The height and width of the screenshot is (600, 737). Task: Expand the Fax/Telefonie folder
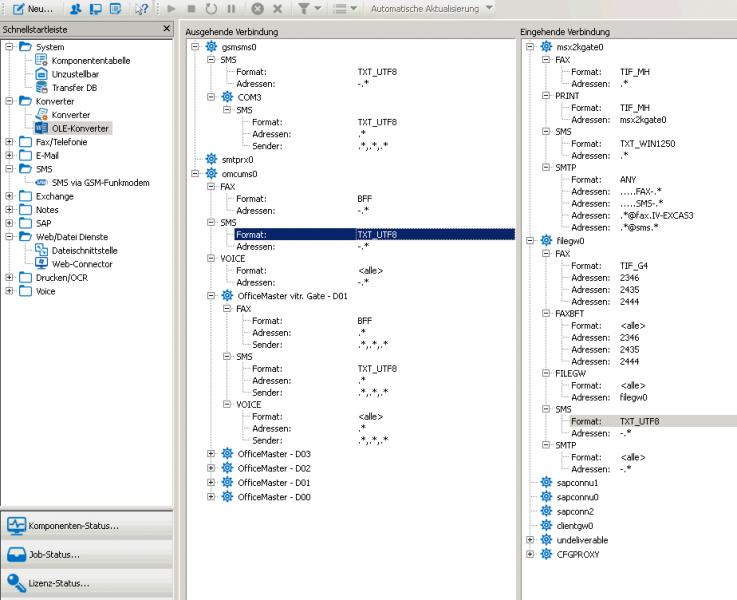tap(10, 142)
